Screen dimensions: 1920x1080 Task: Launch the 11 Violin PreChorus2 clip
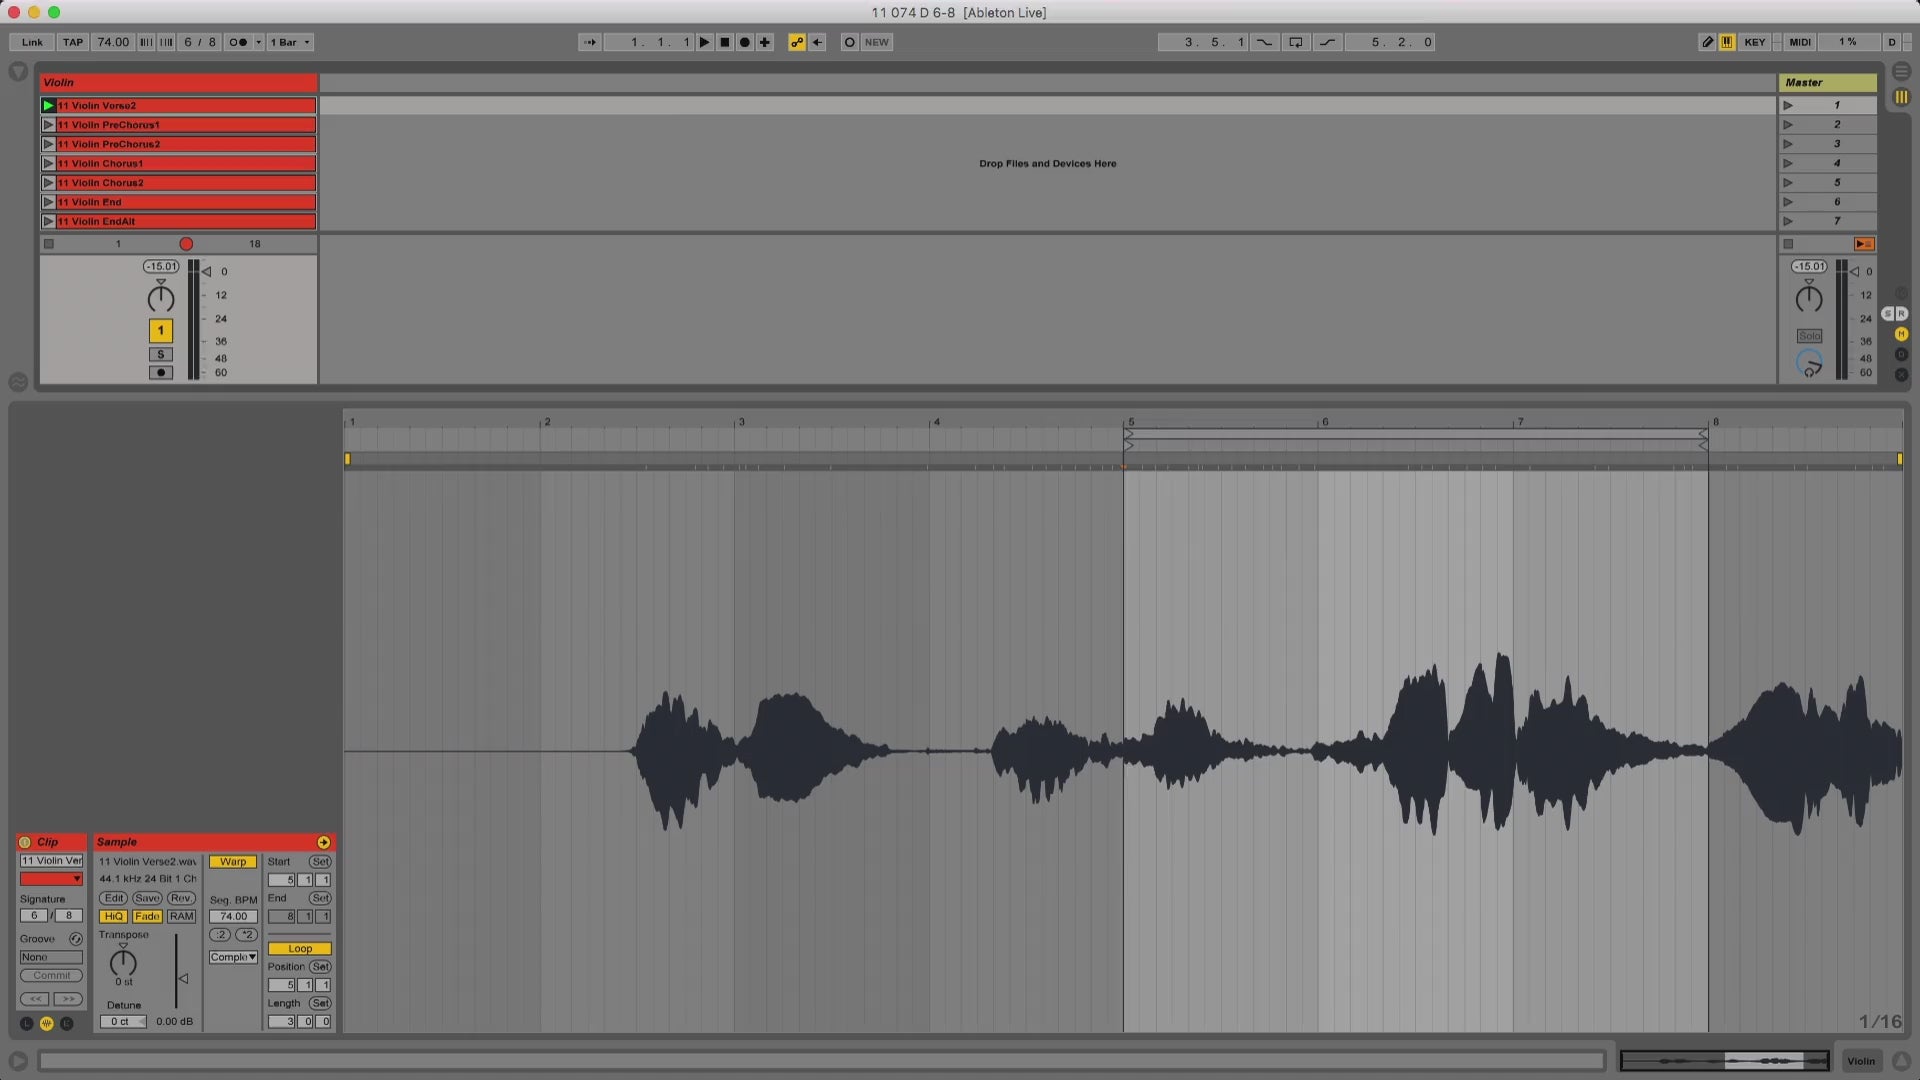[48, 144]
